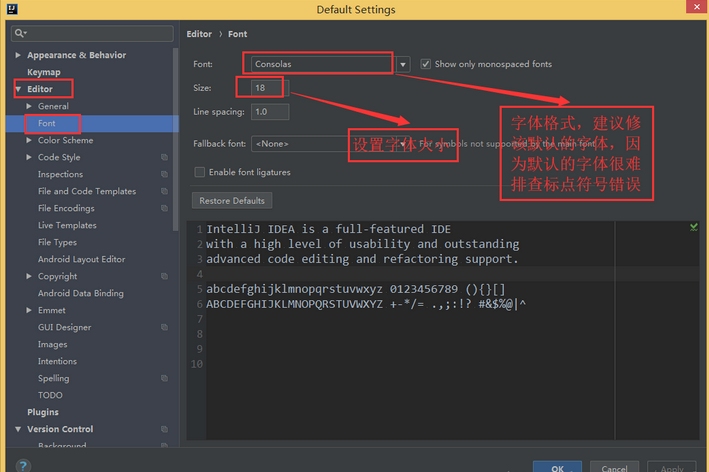Screen dimensions: 709x472
Task: Open the Font dropdown arrow
Action: [403, 65]
